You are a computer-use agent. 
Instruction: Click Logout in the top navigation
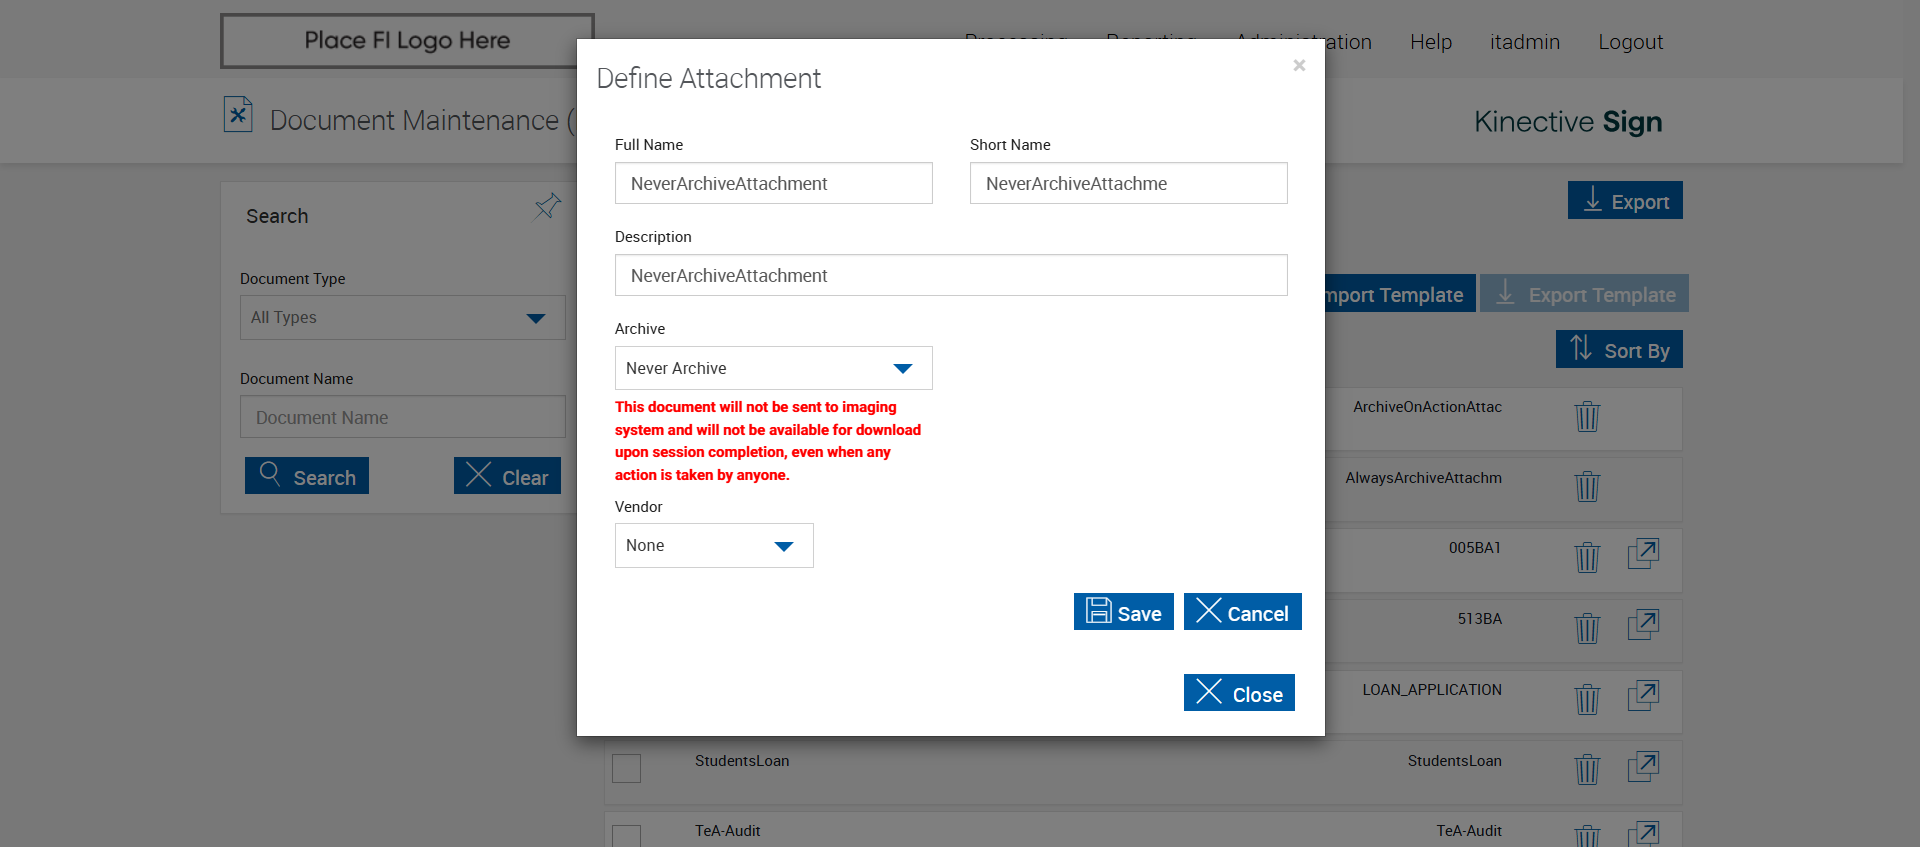click(1630, 42)
